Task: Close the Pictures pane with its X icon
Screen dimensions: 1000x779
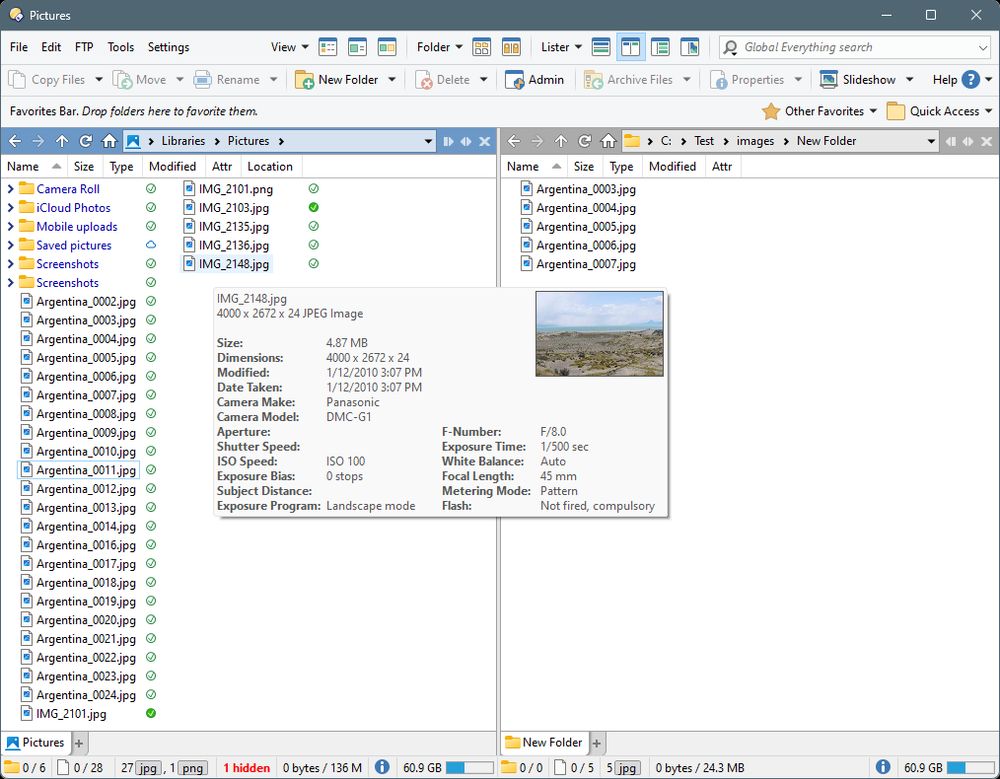Action: click(485, 141)
